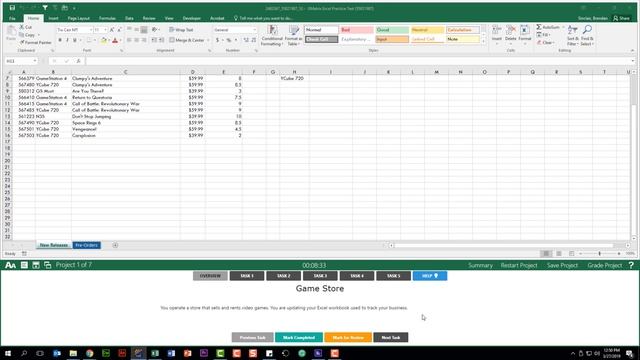
Task: Expand the formula bar
Action: (x=633, y=61)
